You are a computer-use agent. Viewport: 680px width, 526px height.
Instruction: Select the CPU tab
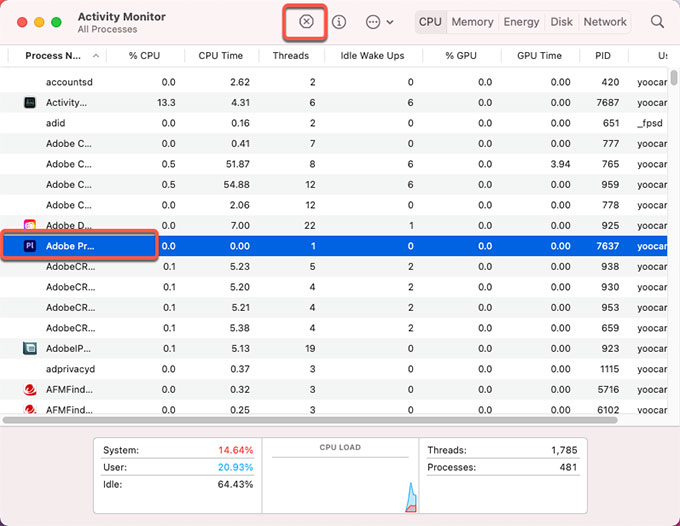pyautogui.click(x=430, y=21)
